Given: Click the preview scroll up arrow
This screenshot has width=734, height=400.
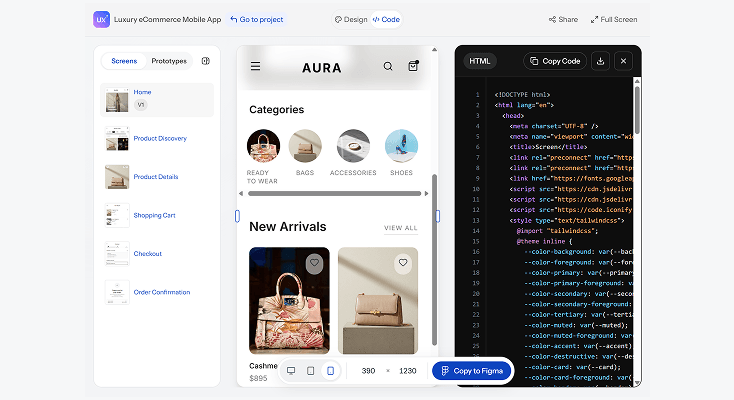Looking at the screenshot, I should coord(434,49).
